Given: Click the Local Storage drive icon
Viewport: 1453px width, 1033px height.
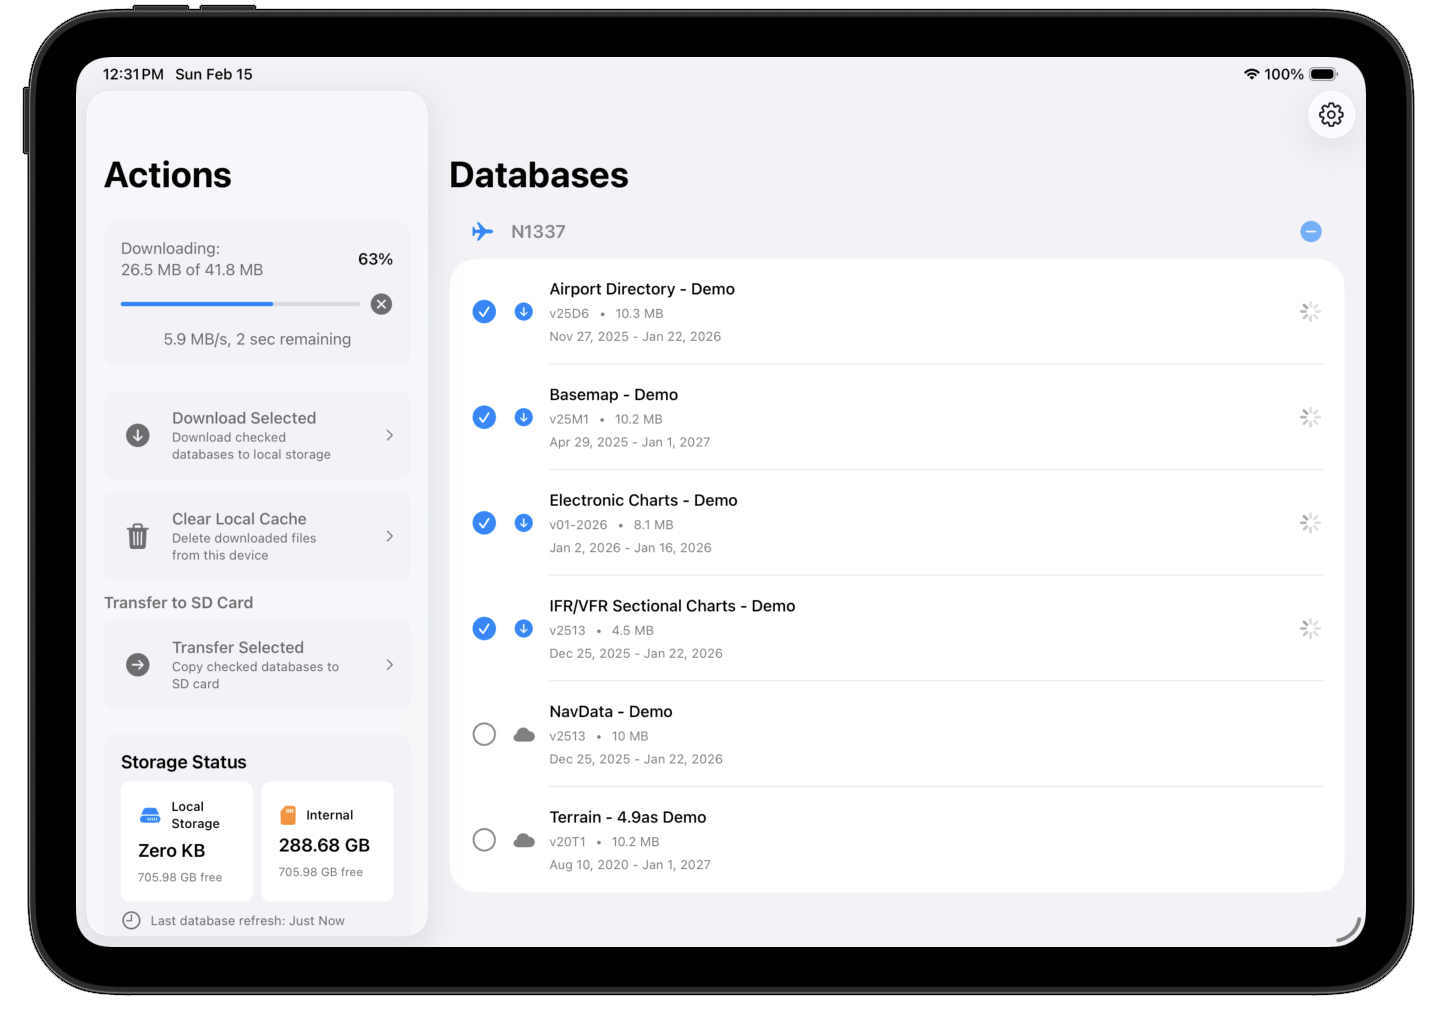Looking at the screenshot, I should (150, 814).
